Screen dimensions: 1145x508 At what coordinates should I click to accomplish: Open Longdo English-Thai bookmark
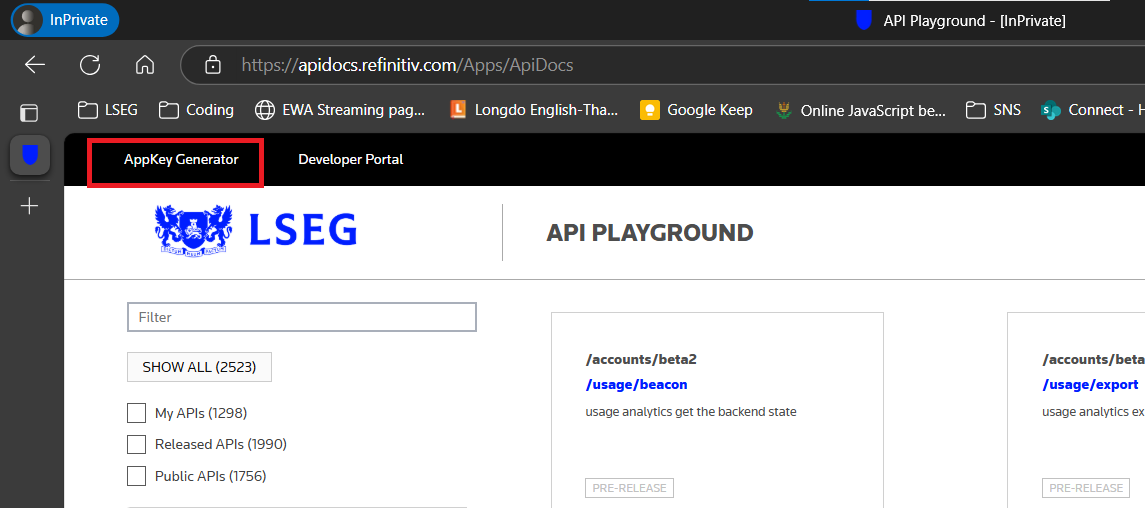534,110
